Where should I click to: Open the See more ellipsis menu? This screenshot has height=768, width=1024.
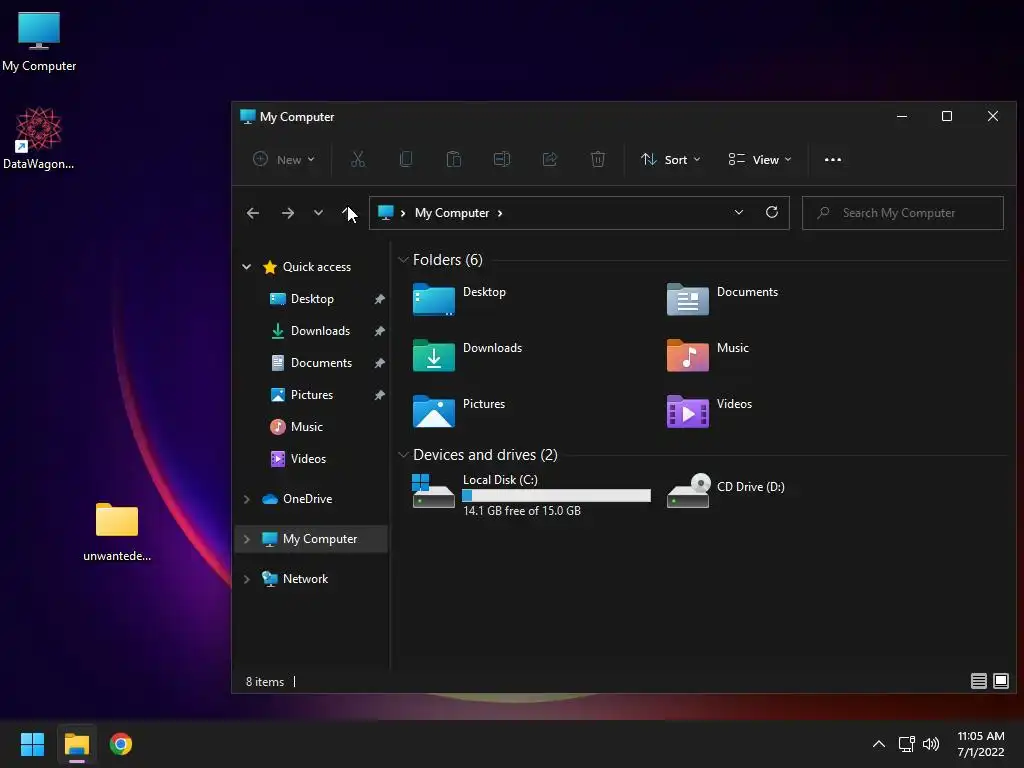(x=833, y=159)
